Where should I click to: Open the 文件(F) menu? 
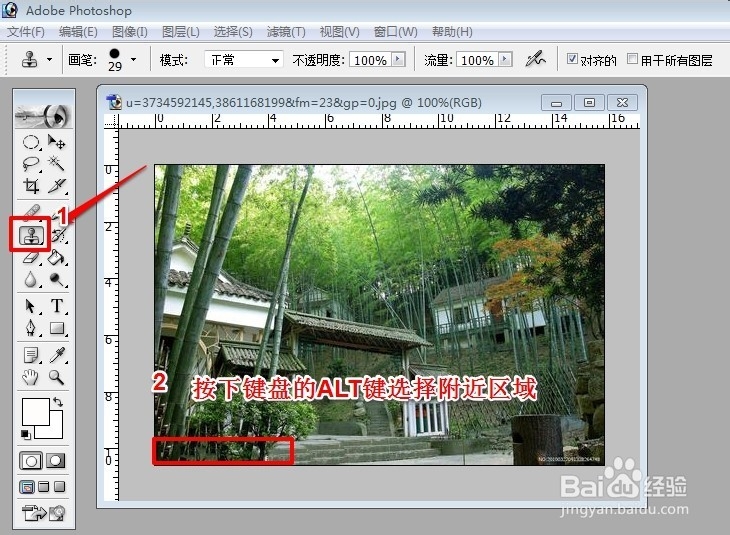point(26,32)
